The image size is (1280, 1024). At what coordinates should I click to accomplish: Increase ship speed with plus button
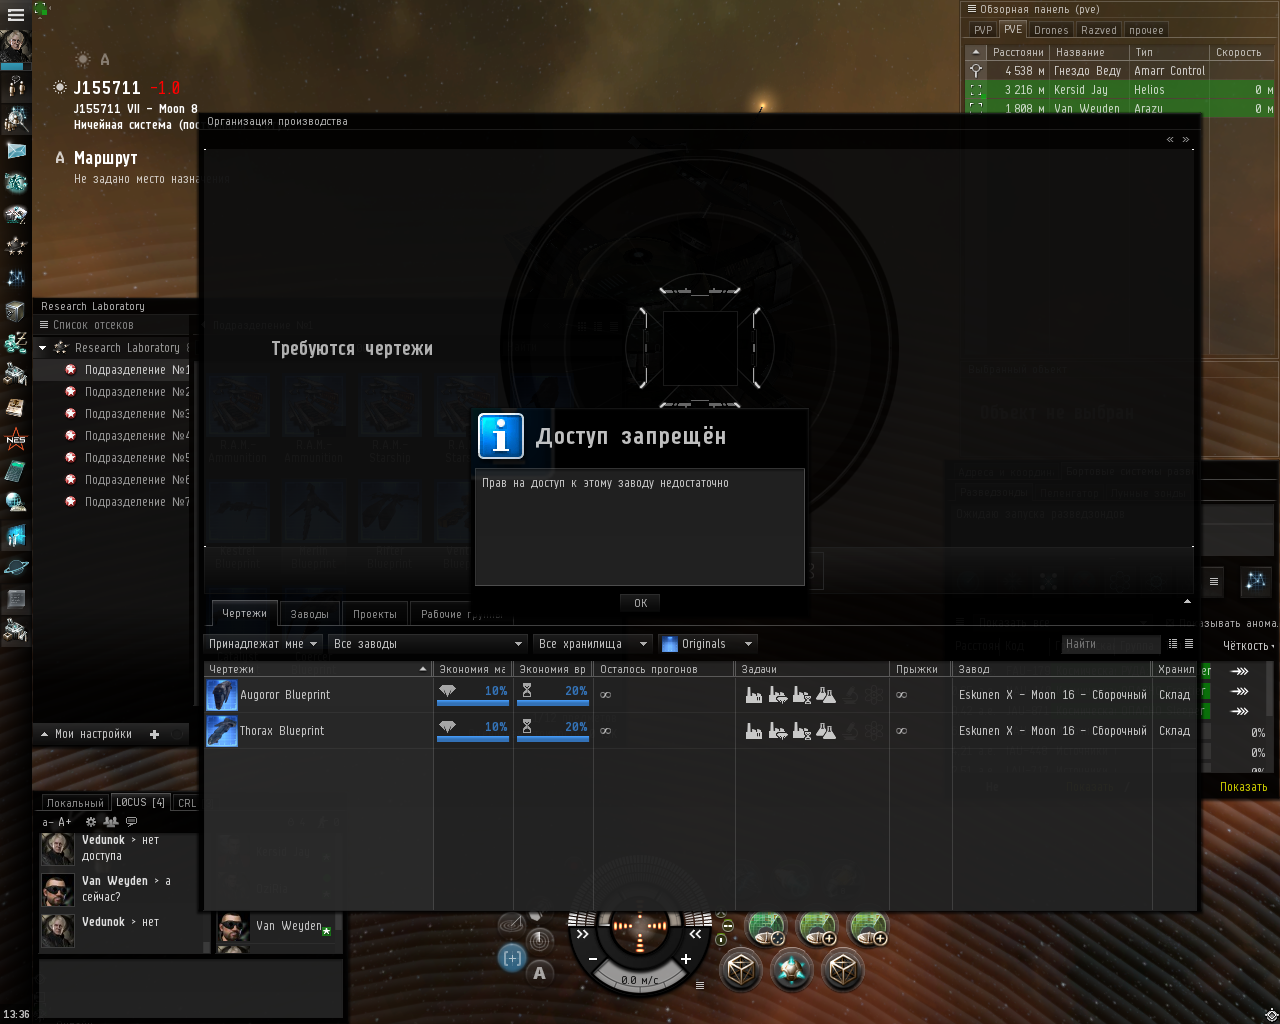point(686,959)
